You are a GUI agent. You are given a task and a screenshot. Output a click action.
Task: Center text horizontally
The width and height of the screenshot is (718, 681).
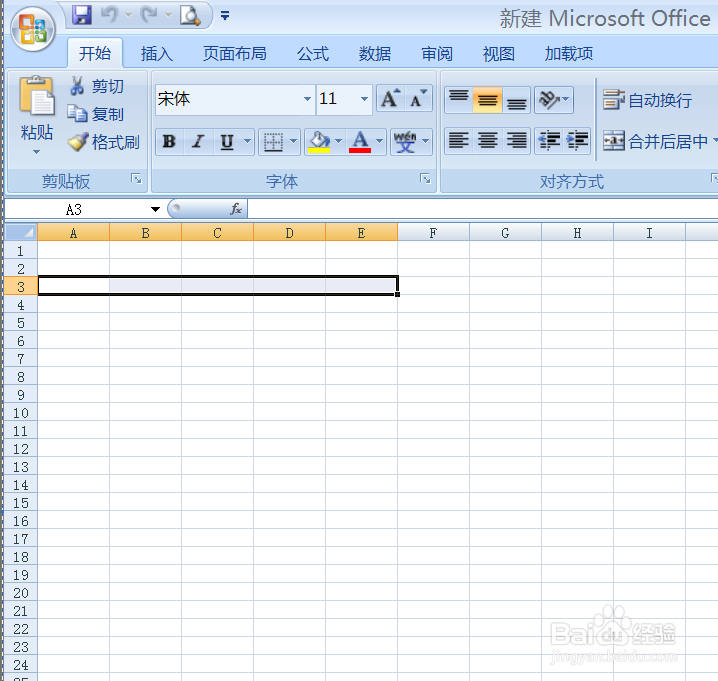(488, 141)
